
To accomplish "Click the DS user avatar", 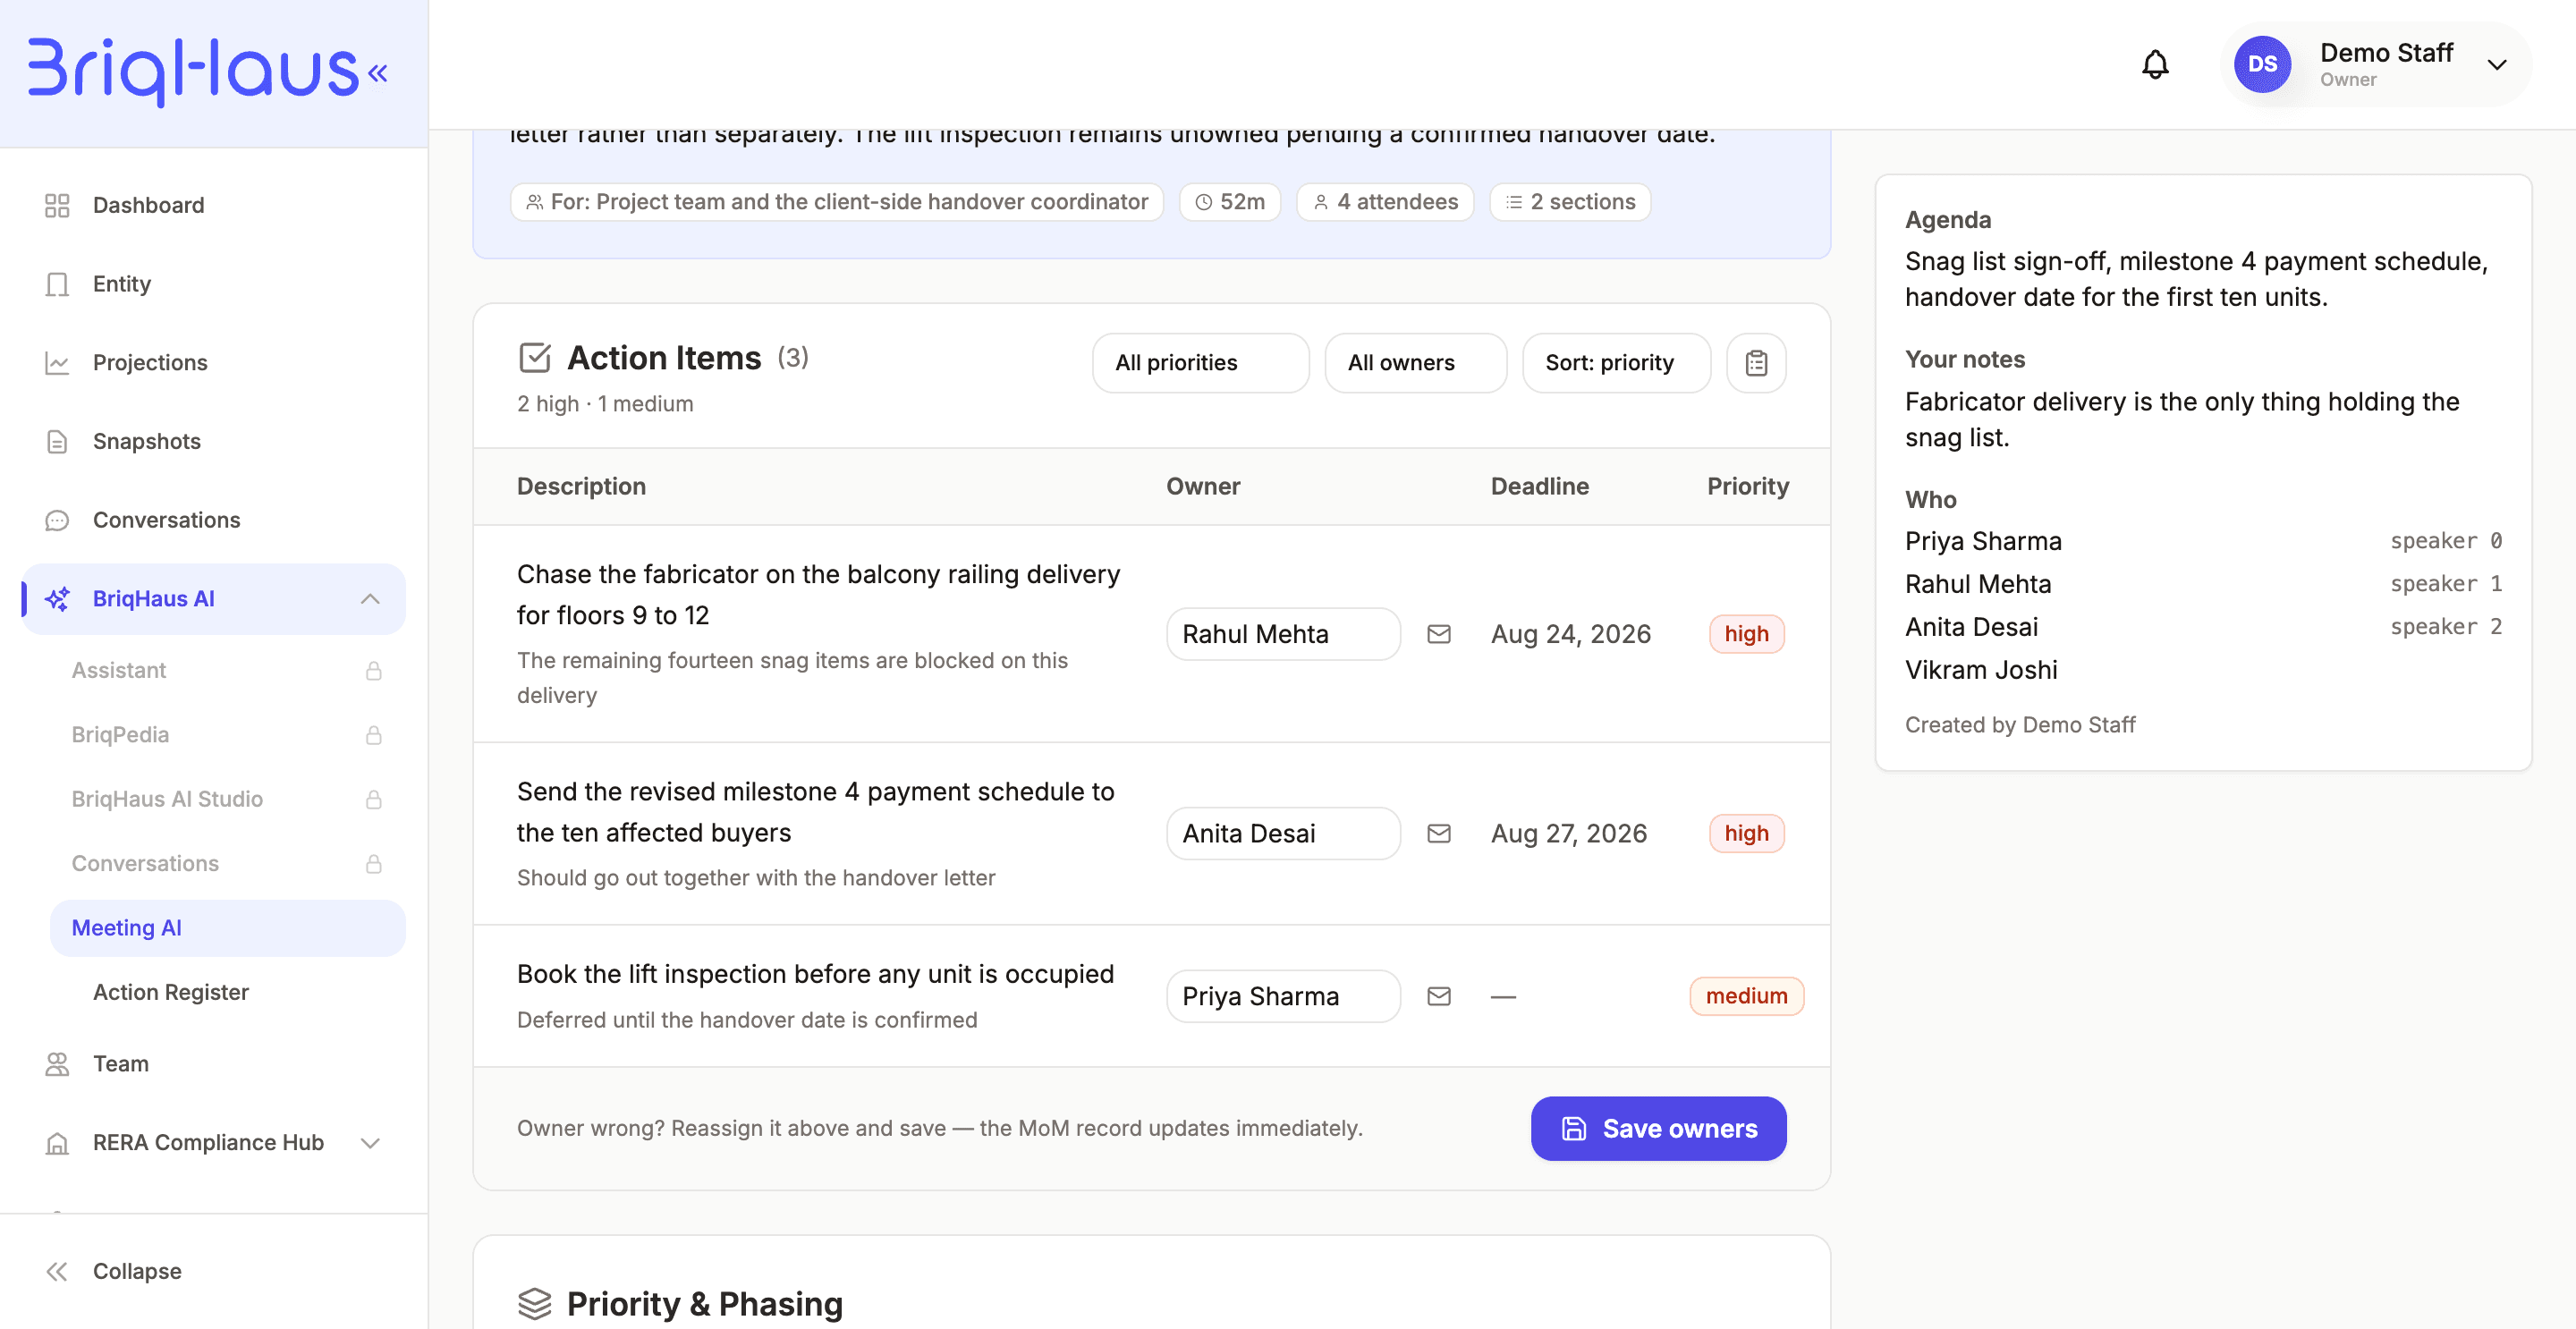I will pos(2262,65).
